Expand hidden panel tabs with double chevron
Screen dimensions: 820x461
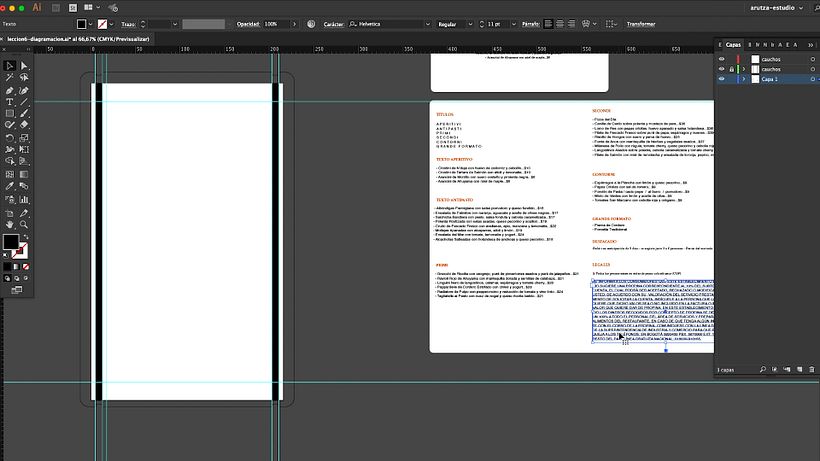(x=811, y=45)
